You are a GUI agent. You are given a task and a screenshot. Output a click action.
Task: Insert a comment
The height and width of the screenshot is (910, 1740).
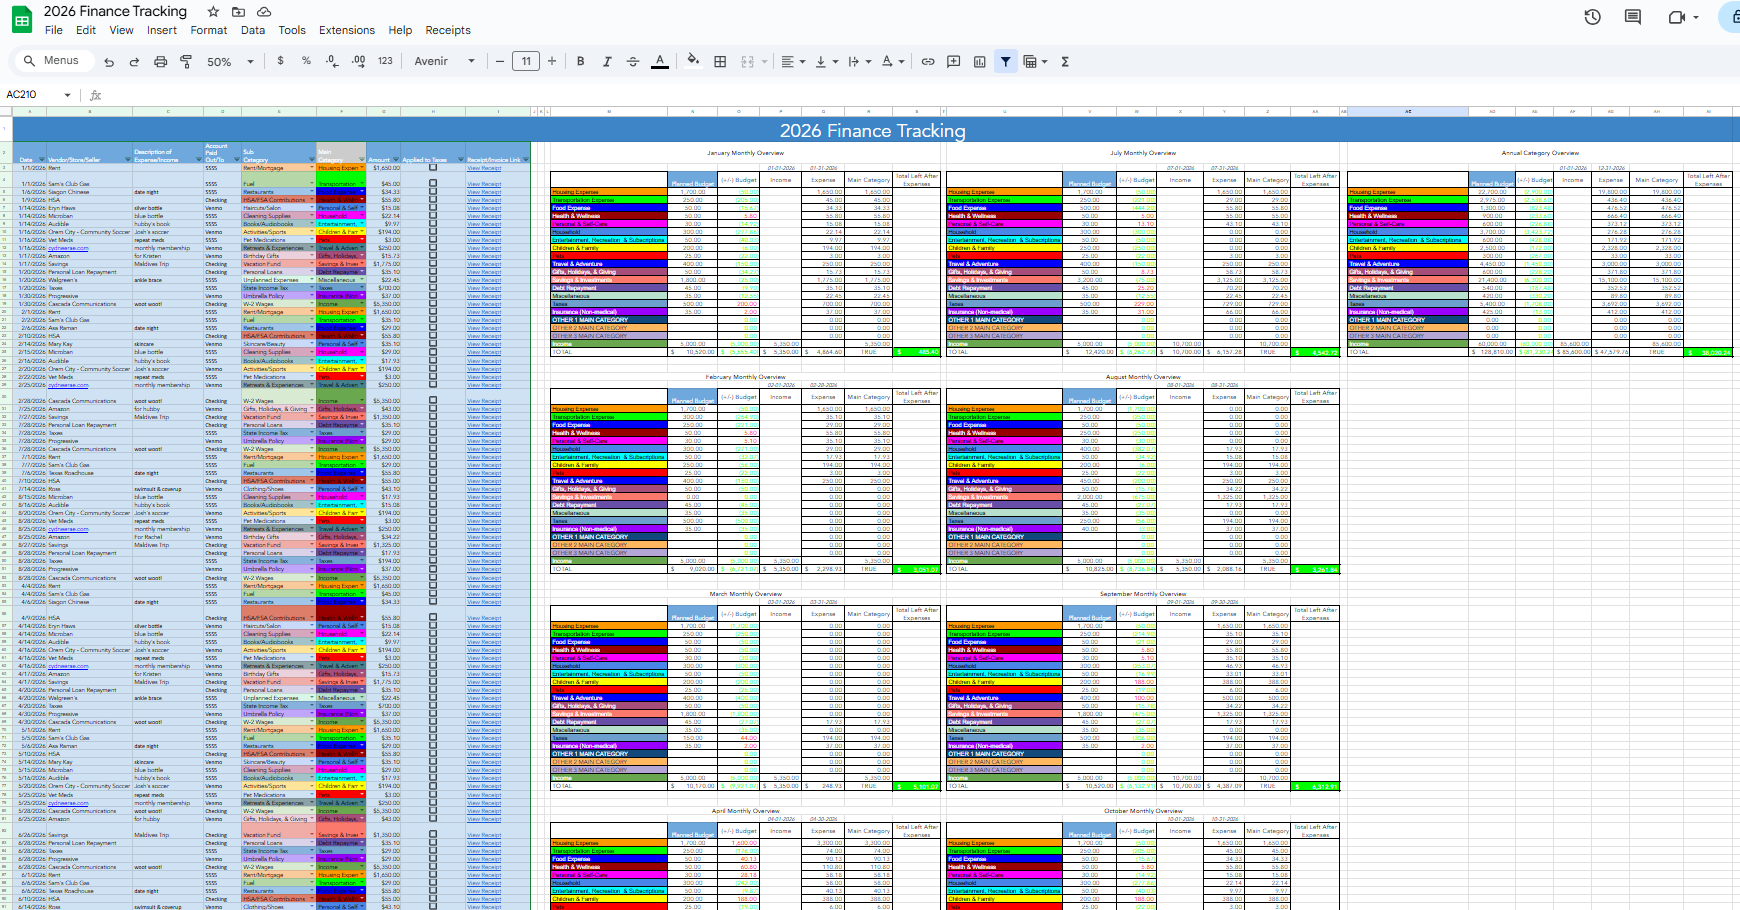pyautogui.click(x=952, y=61)
